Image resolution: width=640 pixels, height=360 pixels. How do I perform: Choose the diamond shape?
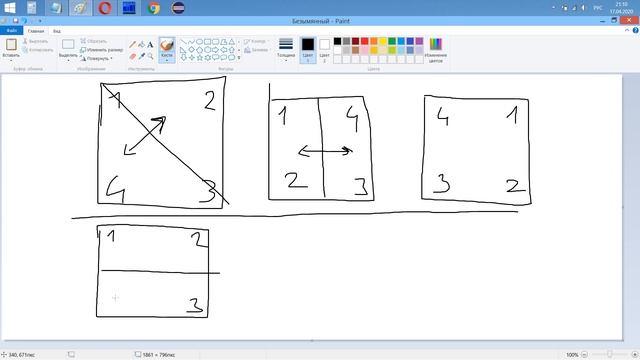coord(191,50)
